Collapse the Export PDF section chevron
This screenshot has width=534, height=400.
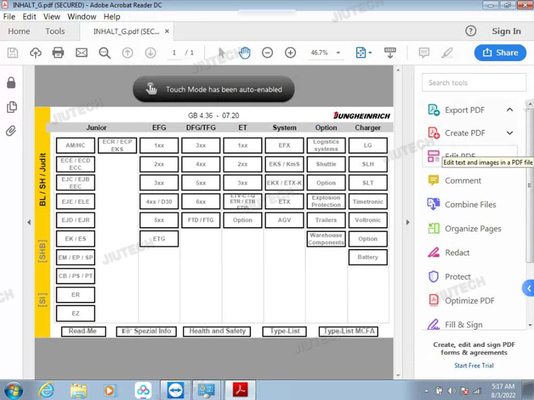point(510,110)
